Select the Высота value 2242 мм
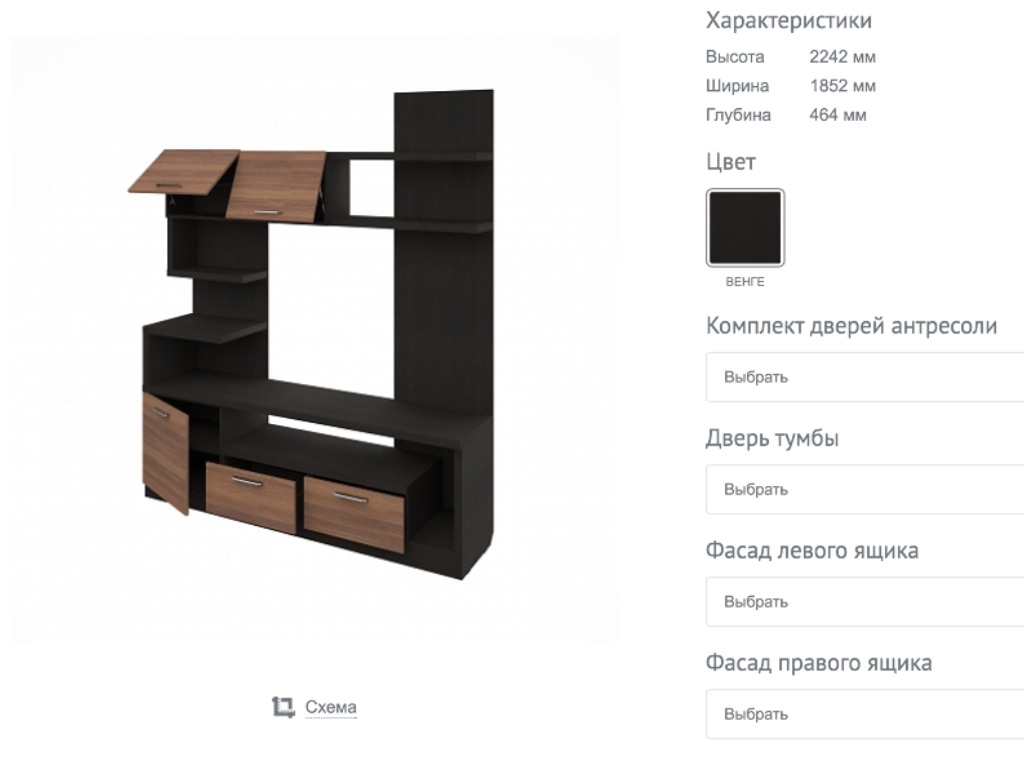Image resolution: width=1024 pixels, height=768 pixels. 842,57
